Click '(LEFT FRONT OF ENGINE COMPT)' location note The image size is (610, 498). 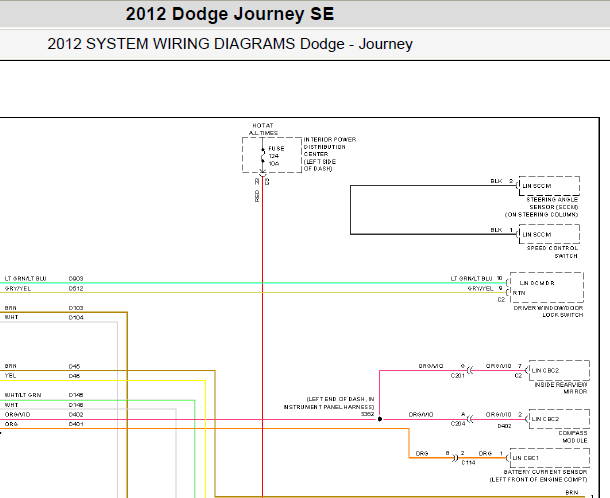click(538, 480)
